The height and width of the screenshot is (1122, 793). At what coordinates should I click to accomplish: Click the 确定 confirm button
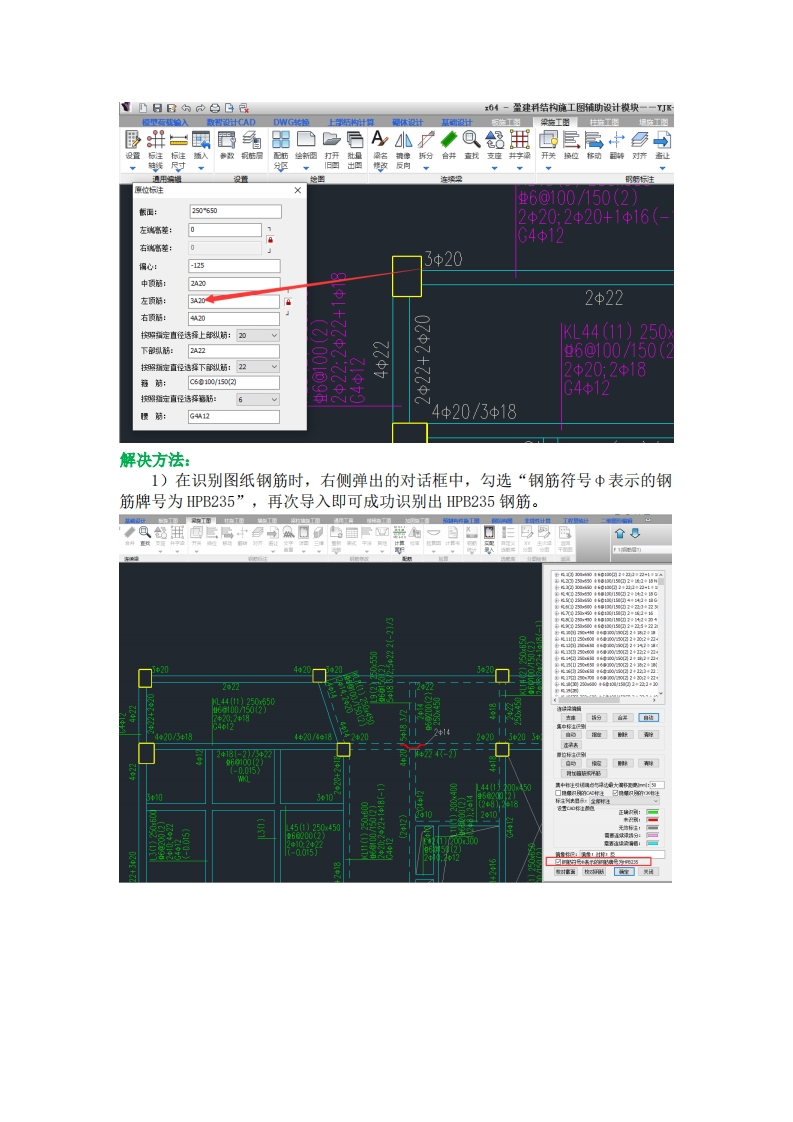pyautogui.click(x=624, y=872)
